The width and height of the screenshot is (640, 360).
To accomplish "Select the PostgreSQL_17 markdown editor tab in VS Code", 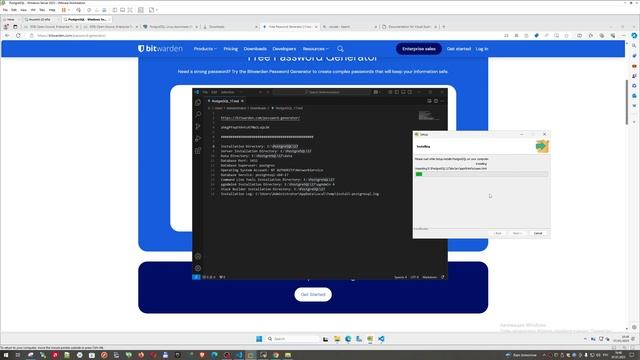I will point(225,101).
